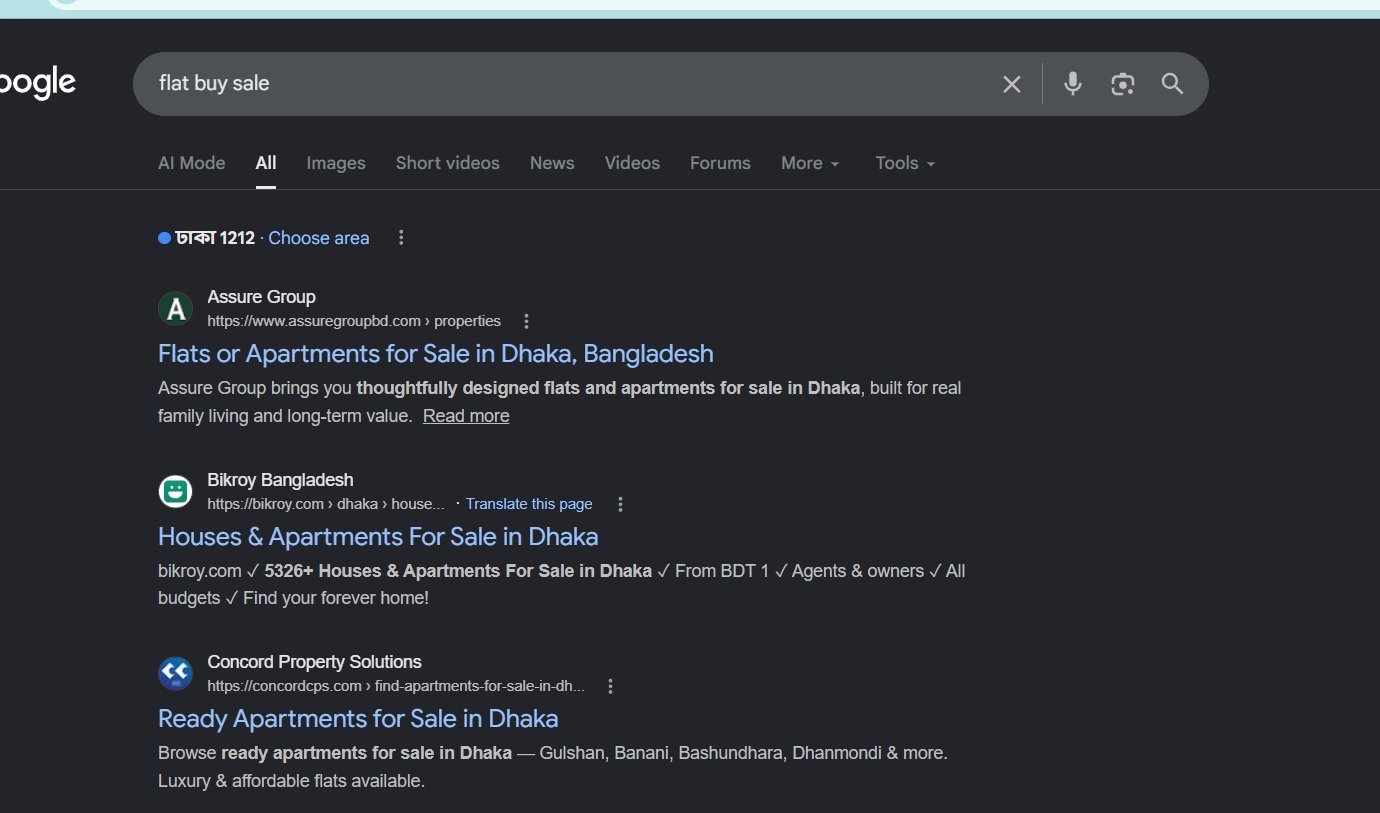Clear the search box with the X icon

[1012, 84]
